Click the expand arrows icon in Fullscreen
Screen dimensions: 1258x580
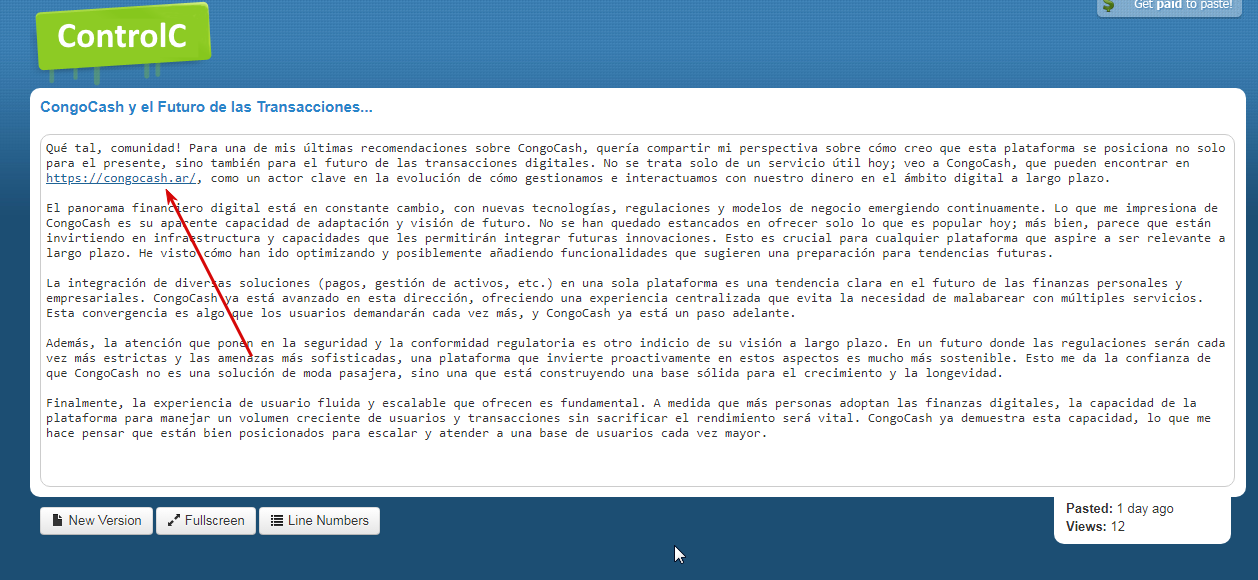pyautogui.click(x=174, y=521)
